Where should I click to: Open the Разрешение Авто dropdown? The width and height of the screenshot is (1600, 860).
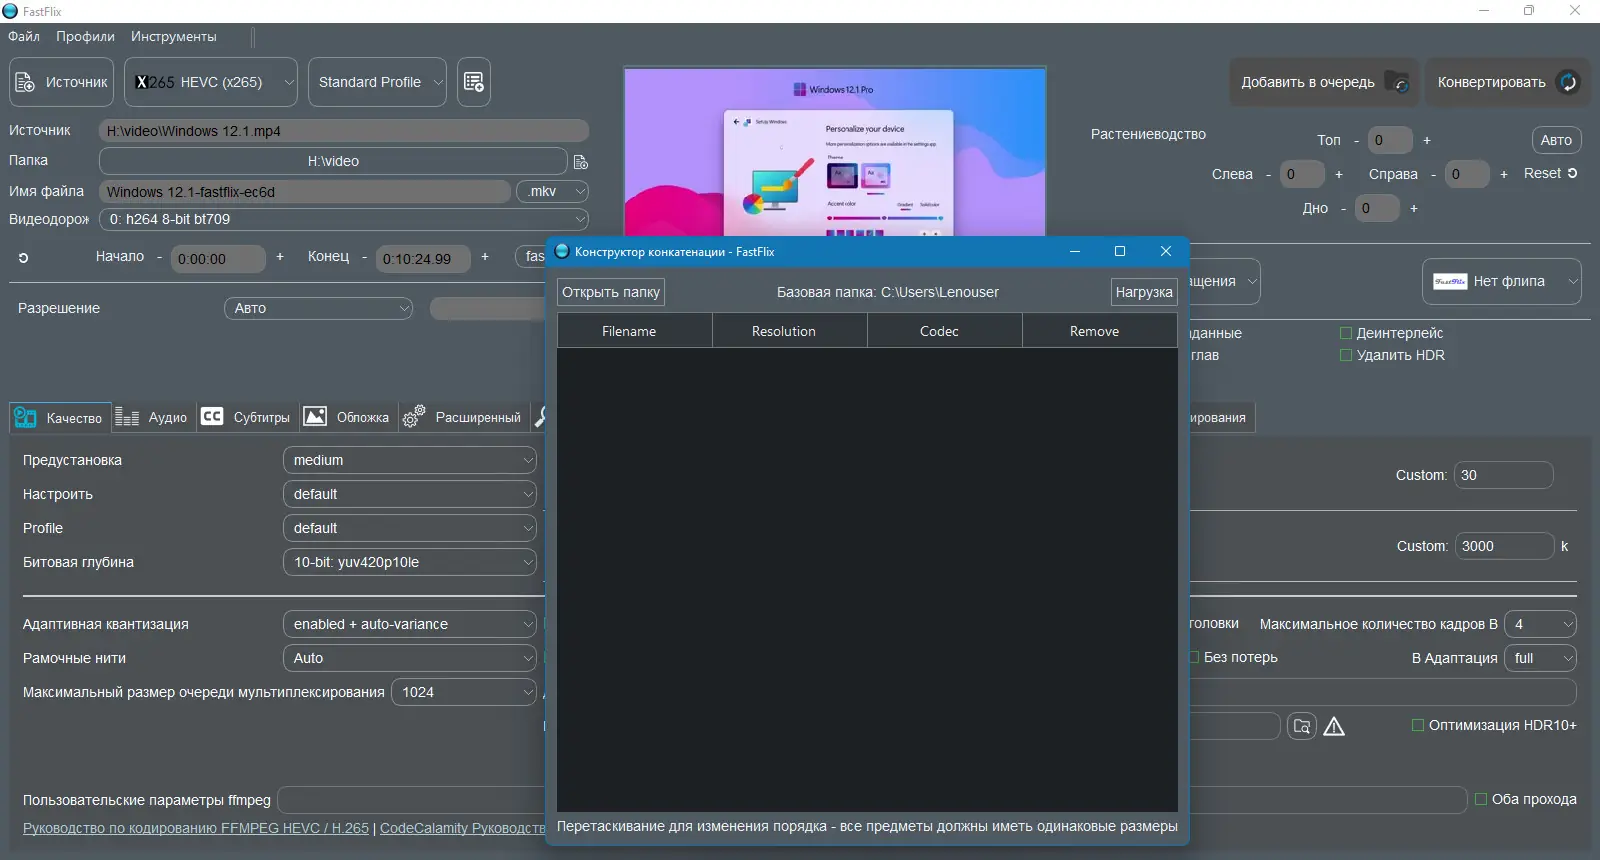[319, 308]
